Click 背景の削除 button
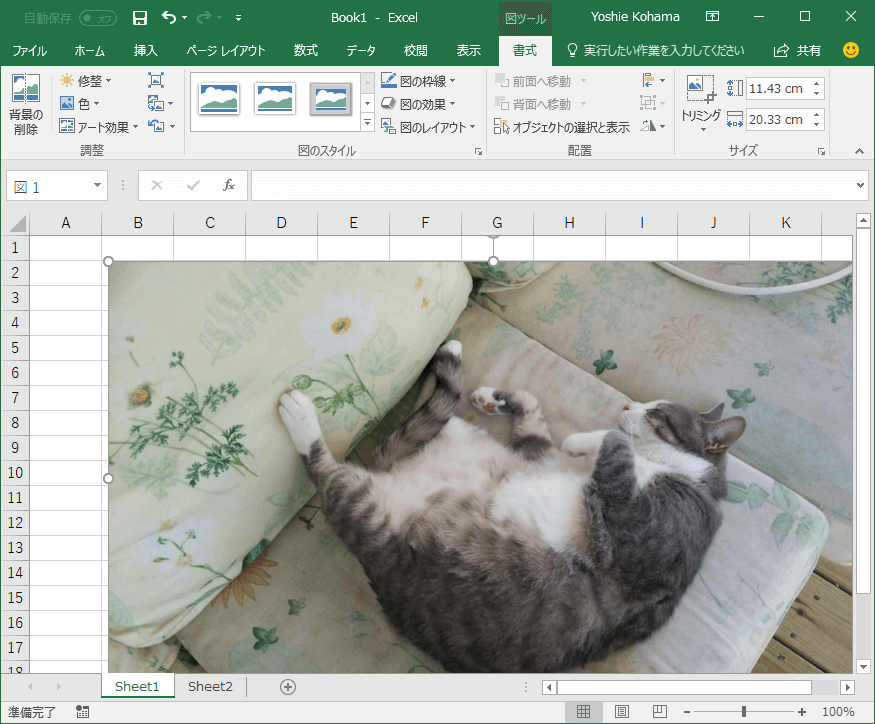 26,104
